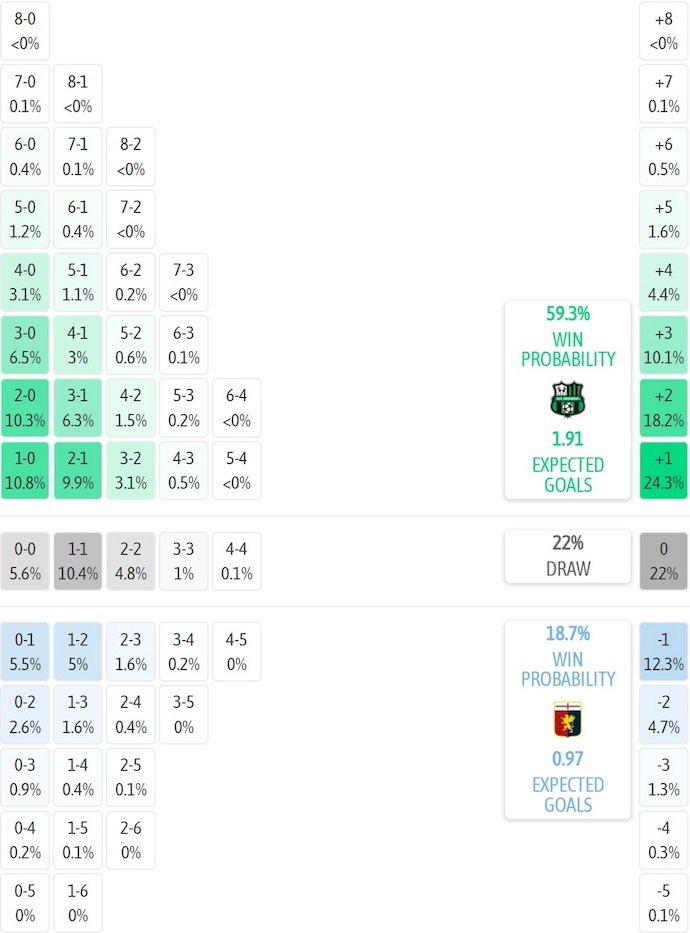Select the 1-2 scoreline at 5%
The width and height of the screenshot is (690, 933).
(x=78, y=652)
